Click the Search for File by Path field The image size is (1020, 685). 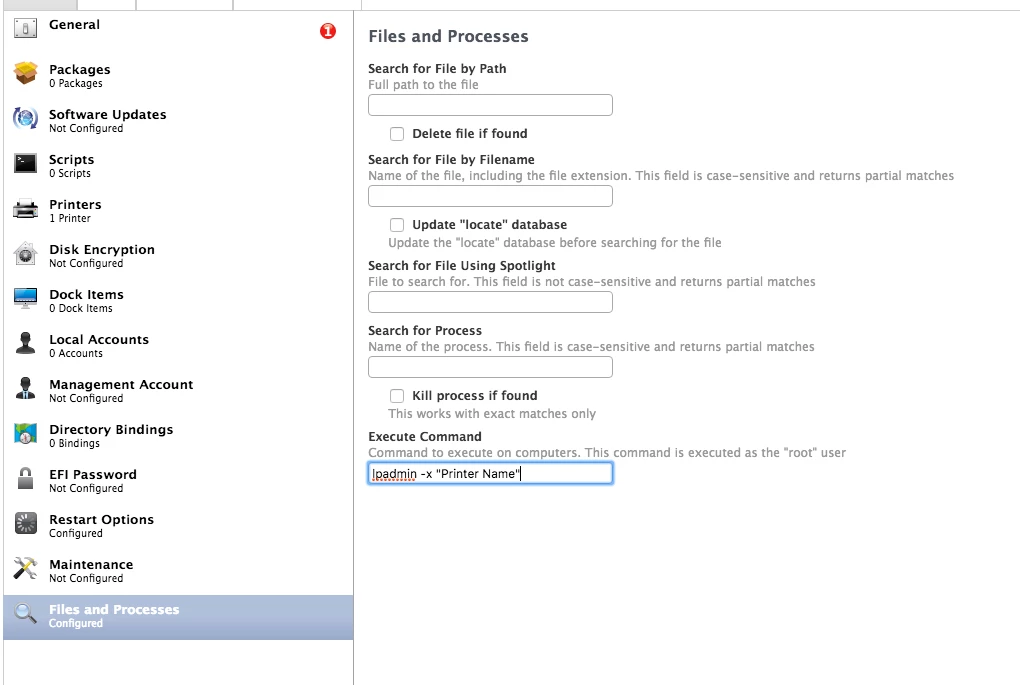(490, 105)
